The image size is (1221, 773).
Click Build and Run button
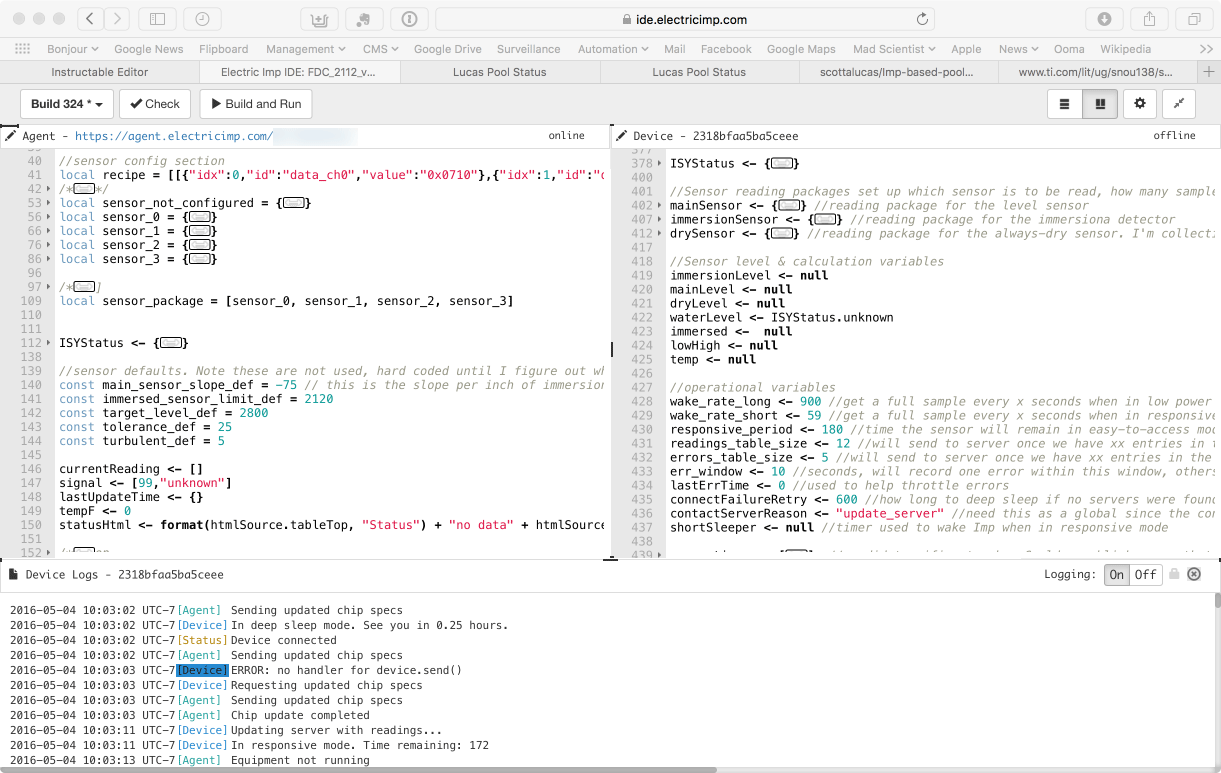(x=256, y=104)
